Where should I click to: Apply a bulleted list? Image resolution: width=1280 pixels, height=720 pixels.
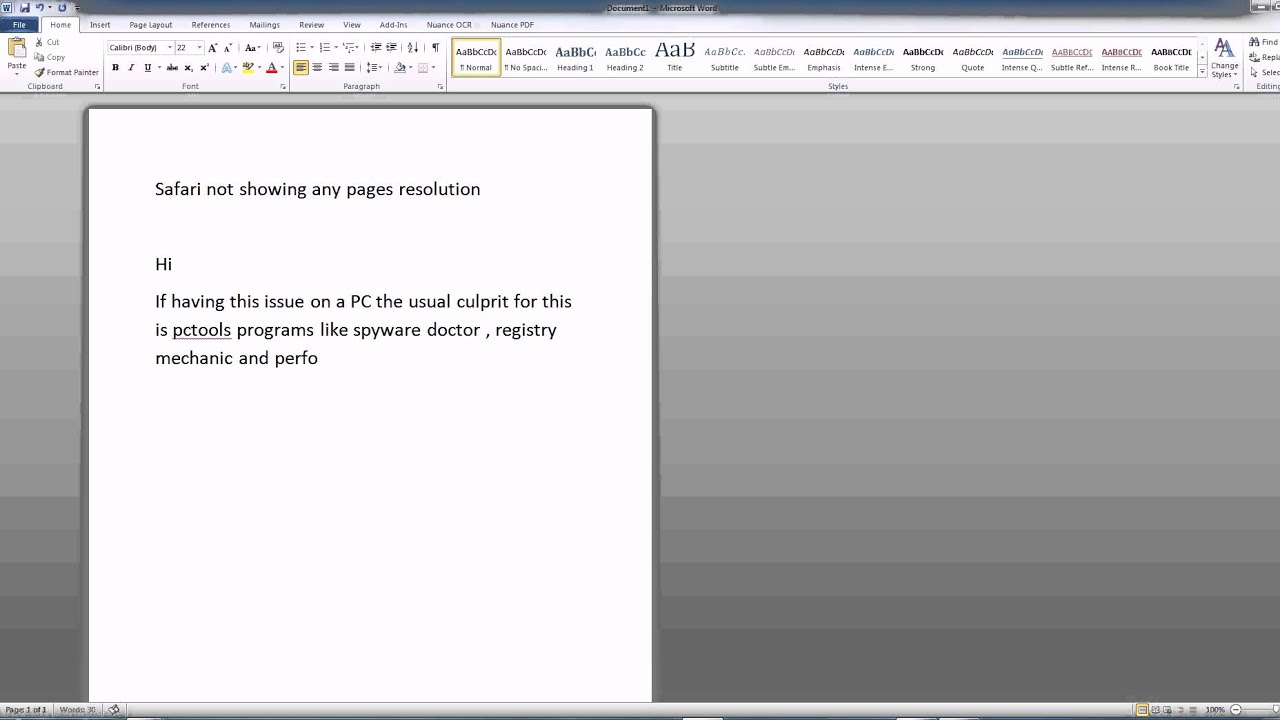[x=301, y=47]
